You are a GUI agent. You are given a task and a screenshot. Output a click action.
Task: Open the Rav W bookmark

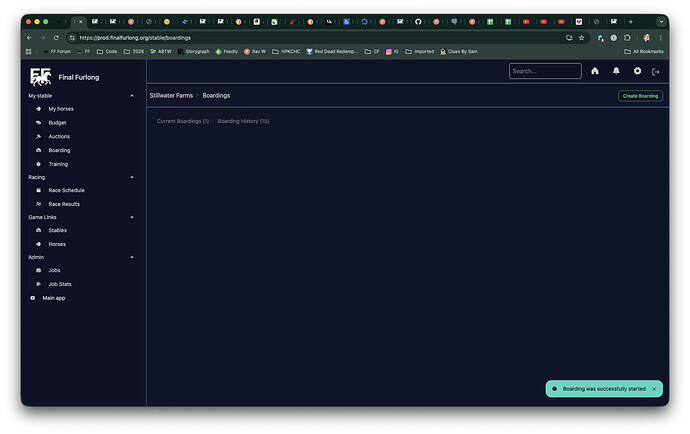255,51
